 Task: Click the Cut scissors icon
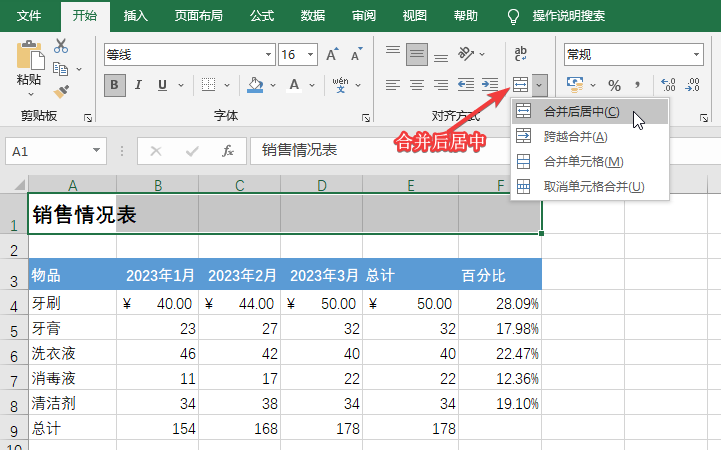pyautogui.click(x=61, y=46)
